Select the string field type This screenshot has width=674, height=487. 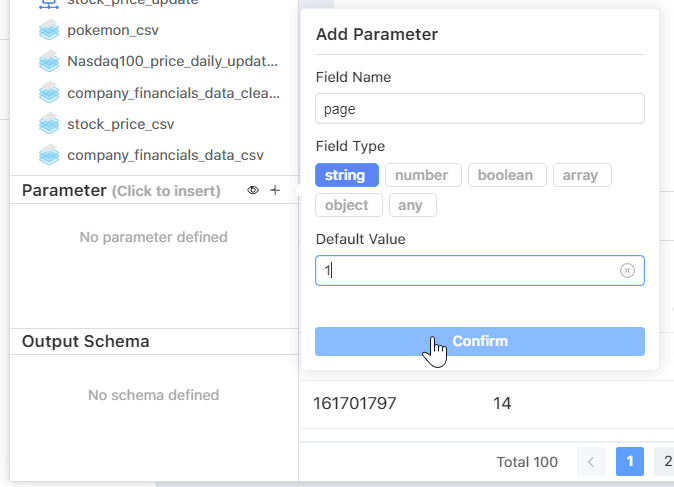pyautogui.click(x=346, y=175)
